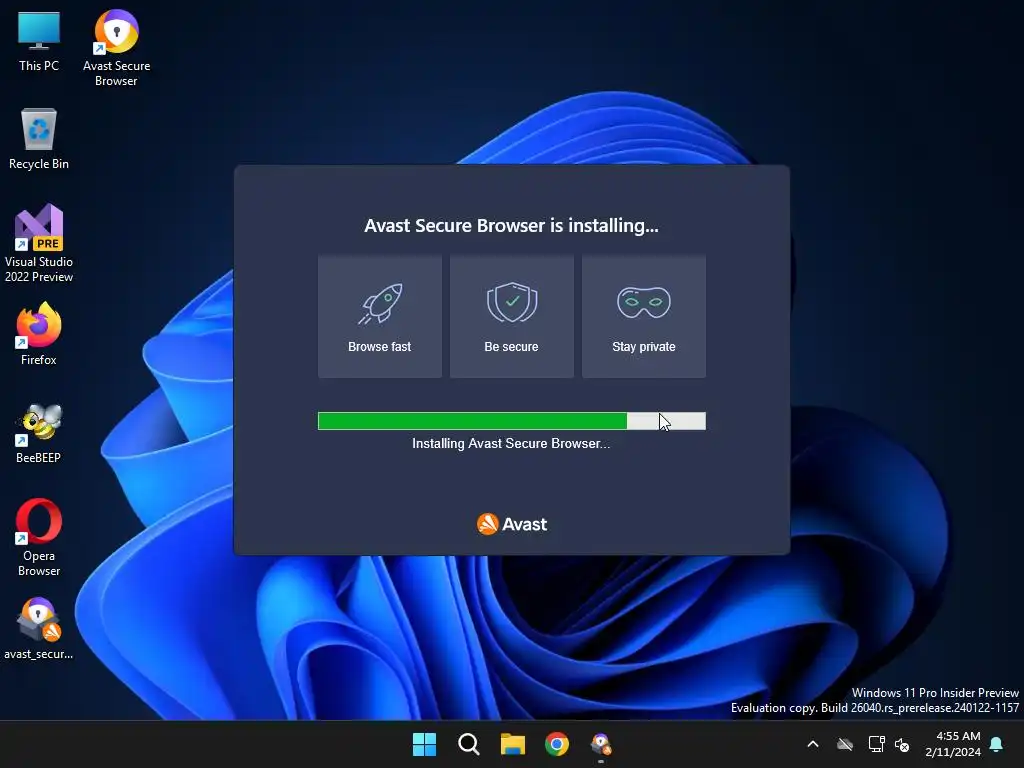Click the Be secure shield icon
The height and width of the screenshot is (768, 1024).
click(x=512, y=302)
